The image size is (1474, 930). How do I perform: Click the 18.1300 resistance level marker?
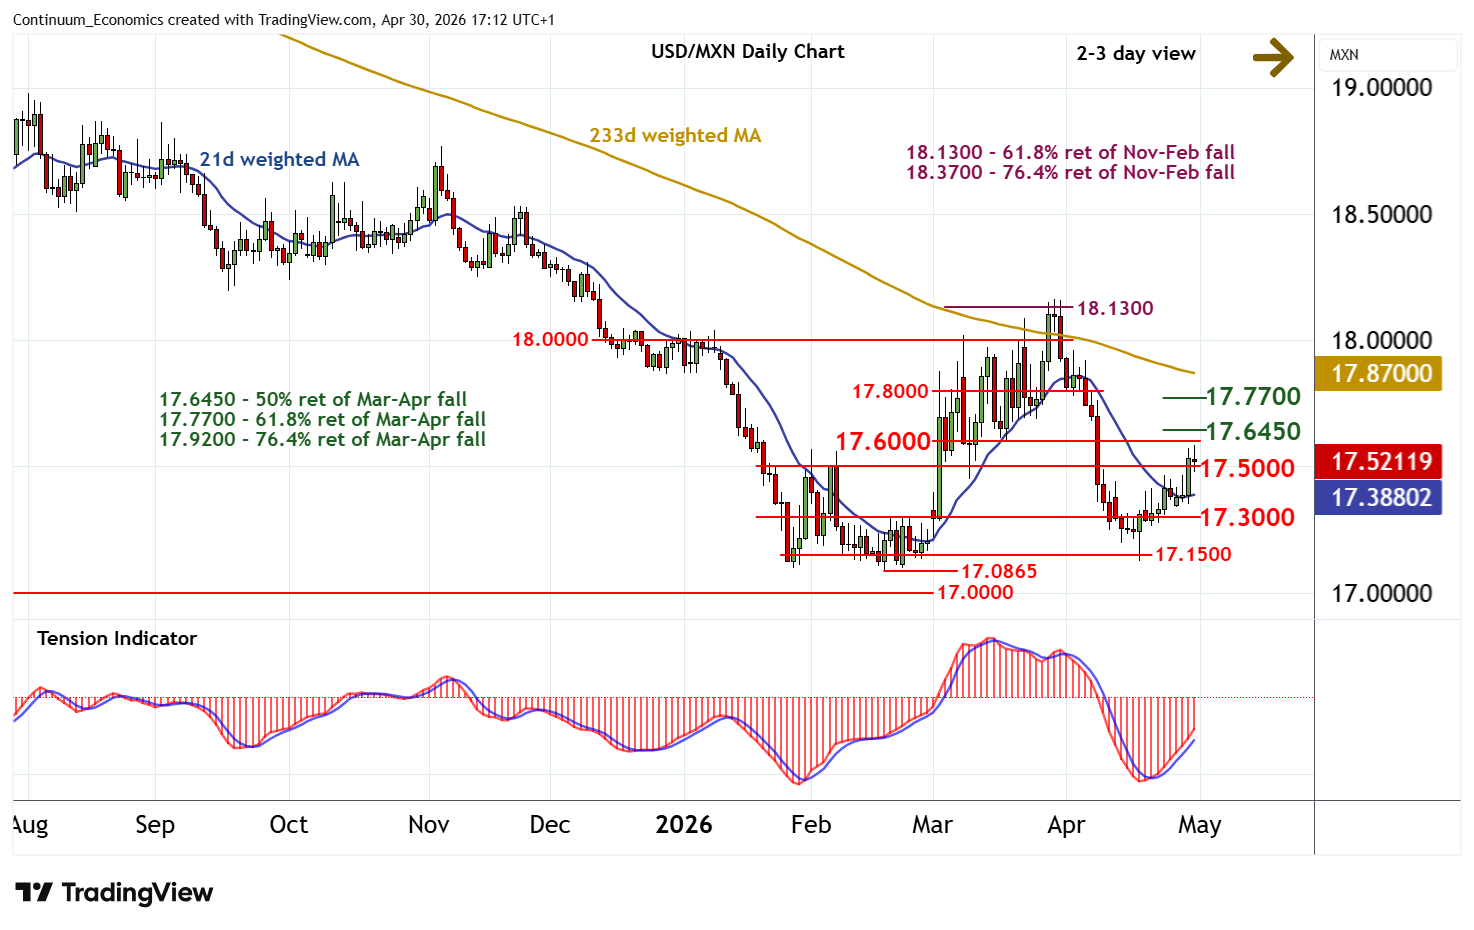[x=1114, y=308]
